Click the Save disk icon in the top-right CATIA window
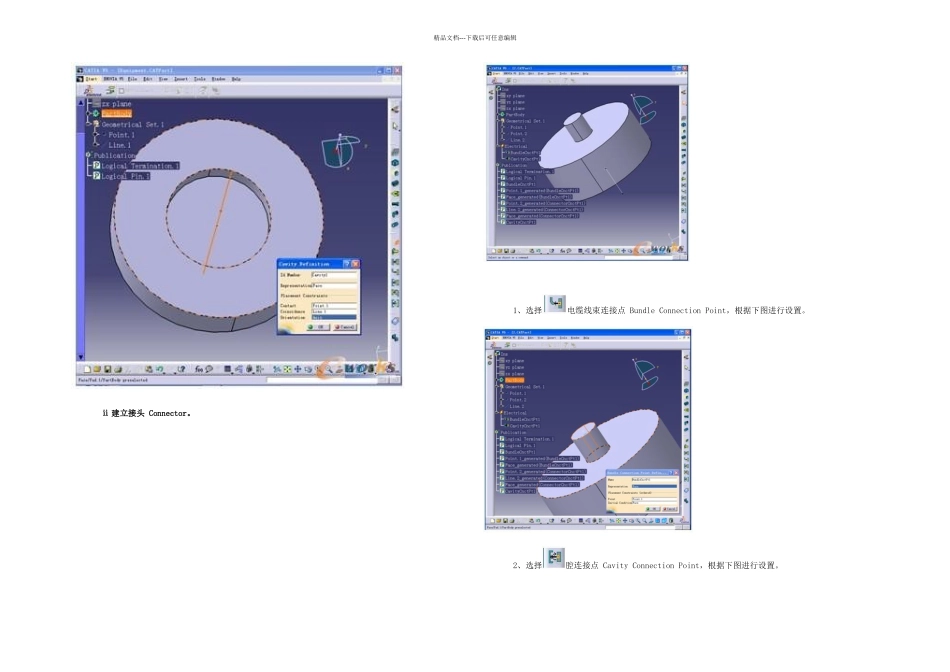The width and height of the screenshot is (950, 672). (507, 251)
